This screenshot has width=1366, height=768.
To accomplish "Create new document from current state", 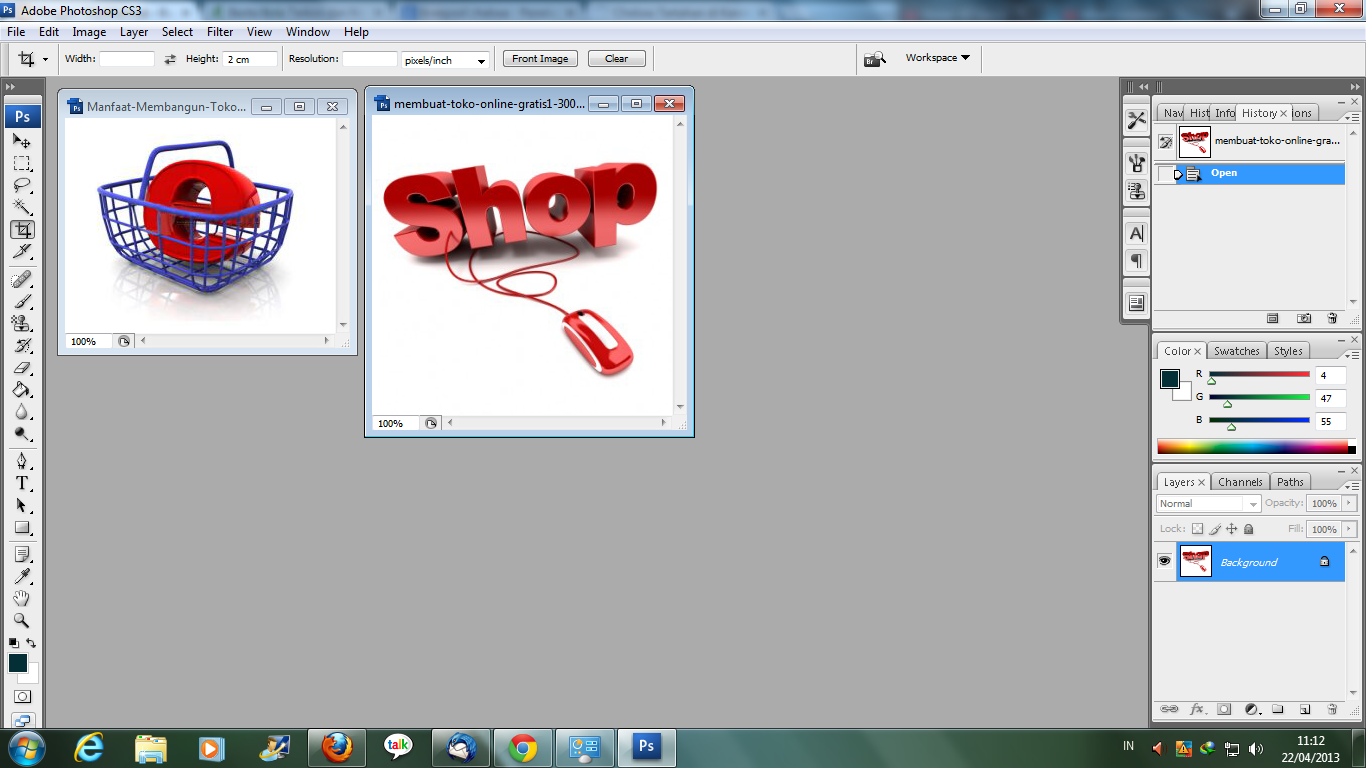I will point(1273,318).
